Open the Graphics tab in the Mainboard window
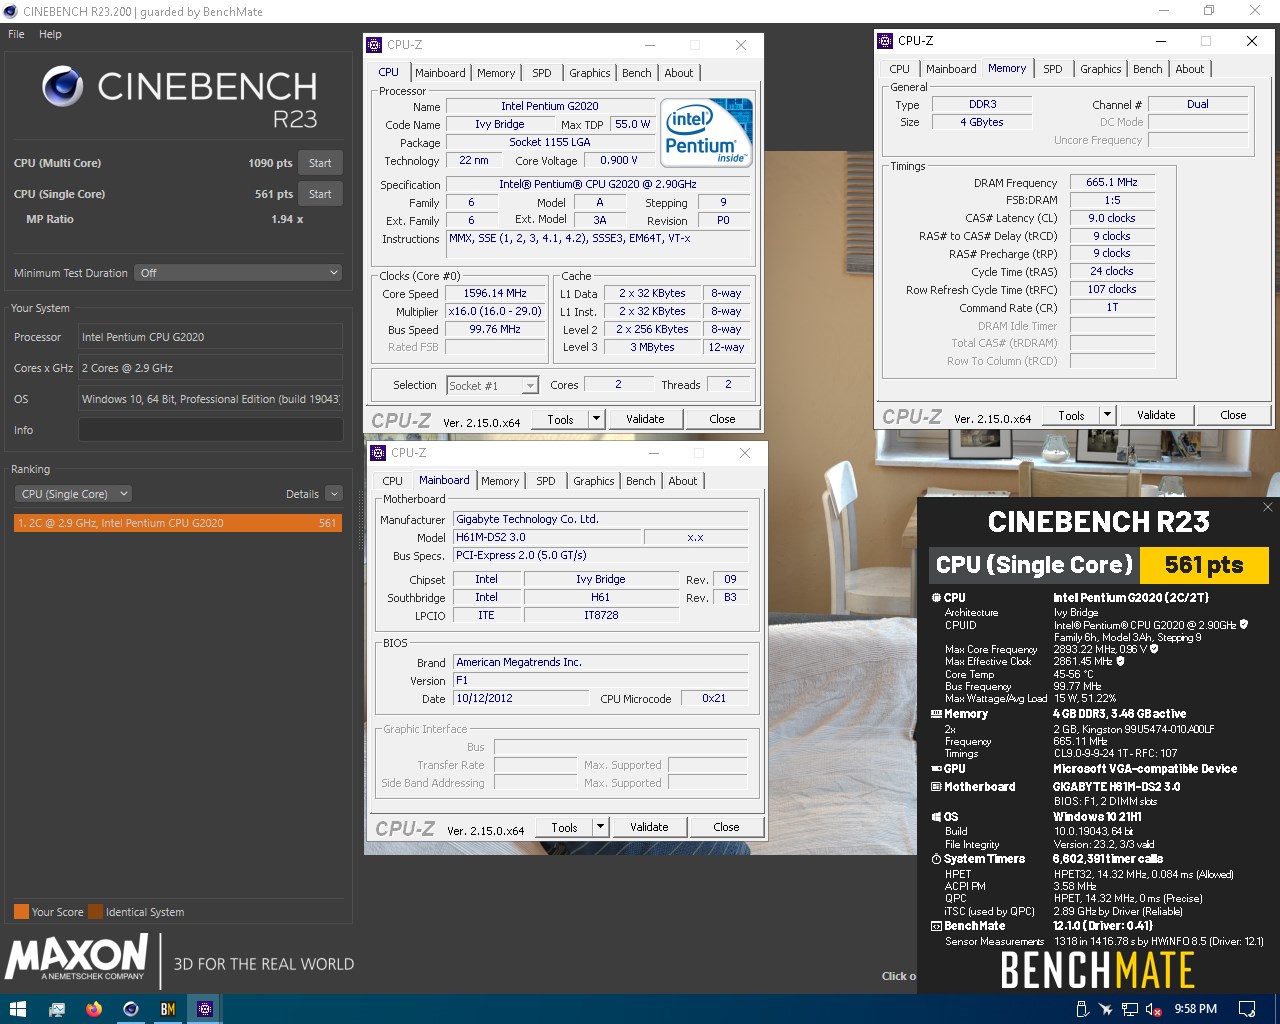This screenshot has width=1280, height=1024. point(594,481)
